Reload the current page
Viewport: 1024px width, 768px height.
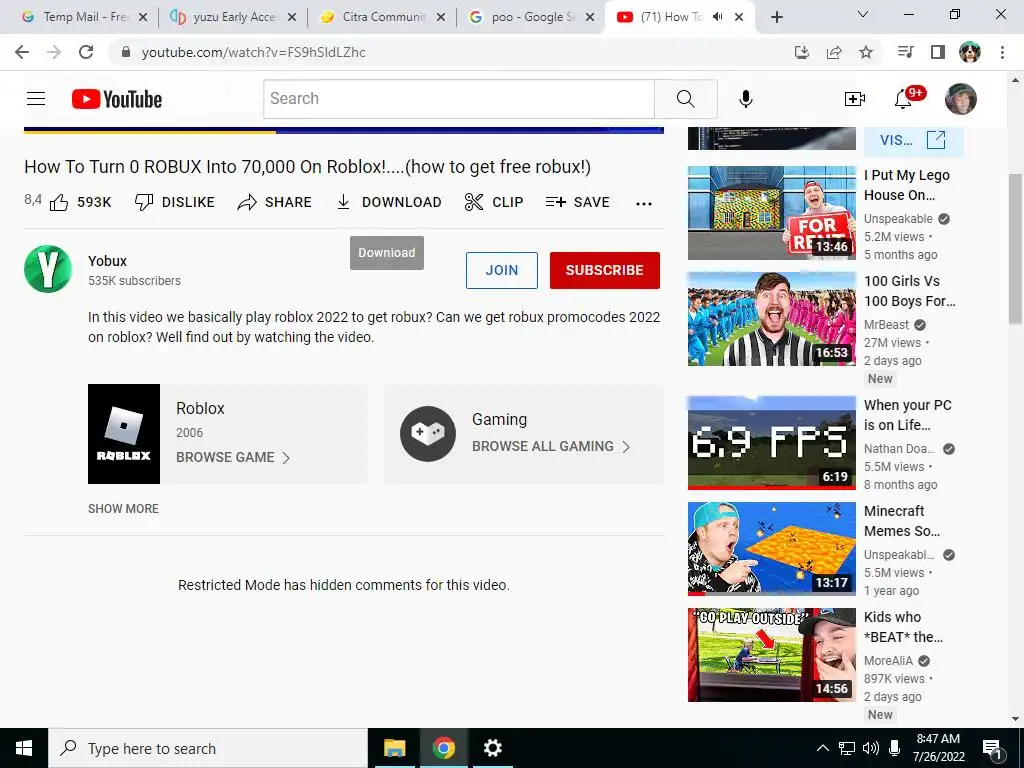point(86,52)
